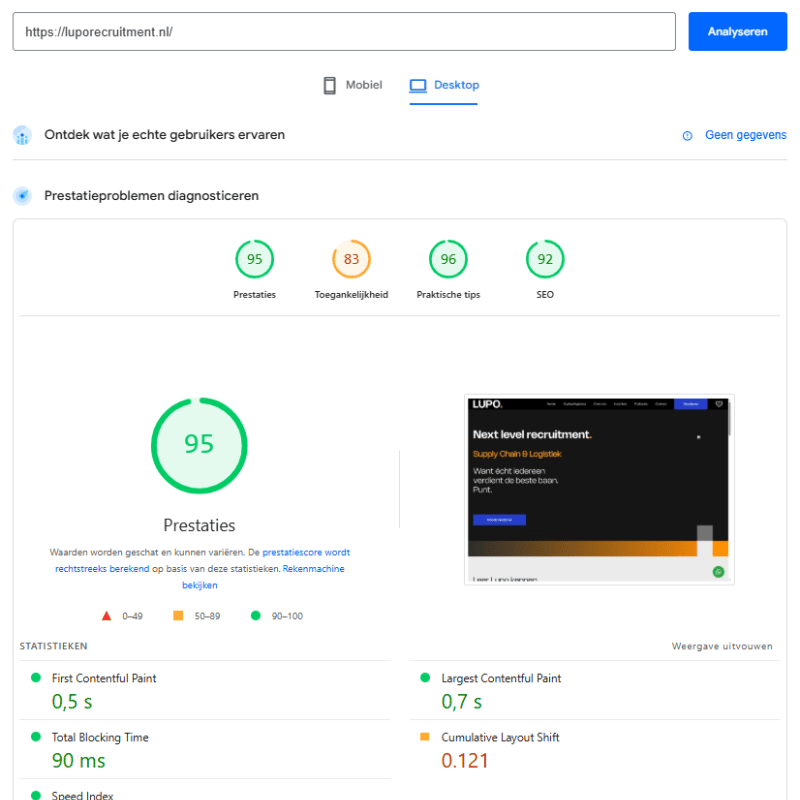Click the Cumulative Layout Shift metric
Viewport: 800px width, 800px height.
(x=594, y=749)
